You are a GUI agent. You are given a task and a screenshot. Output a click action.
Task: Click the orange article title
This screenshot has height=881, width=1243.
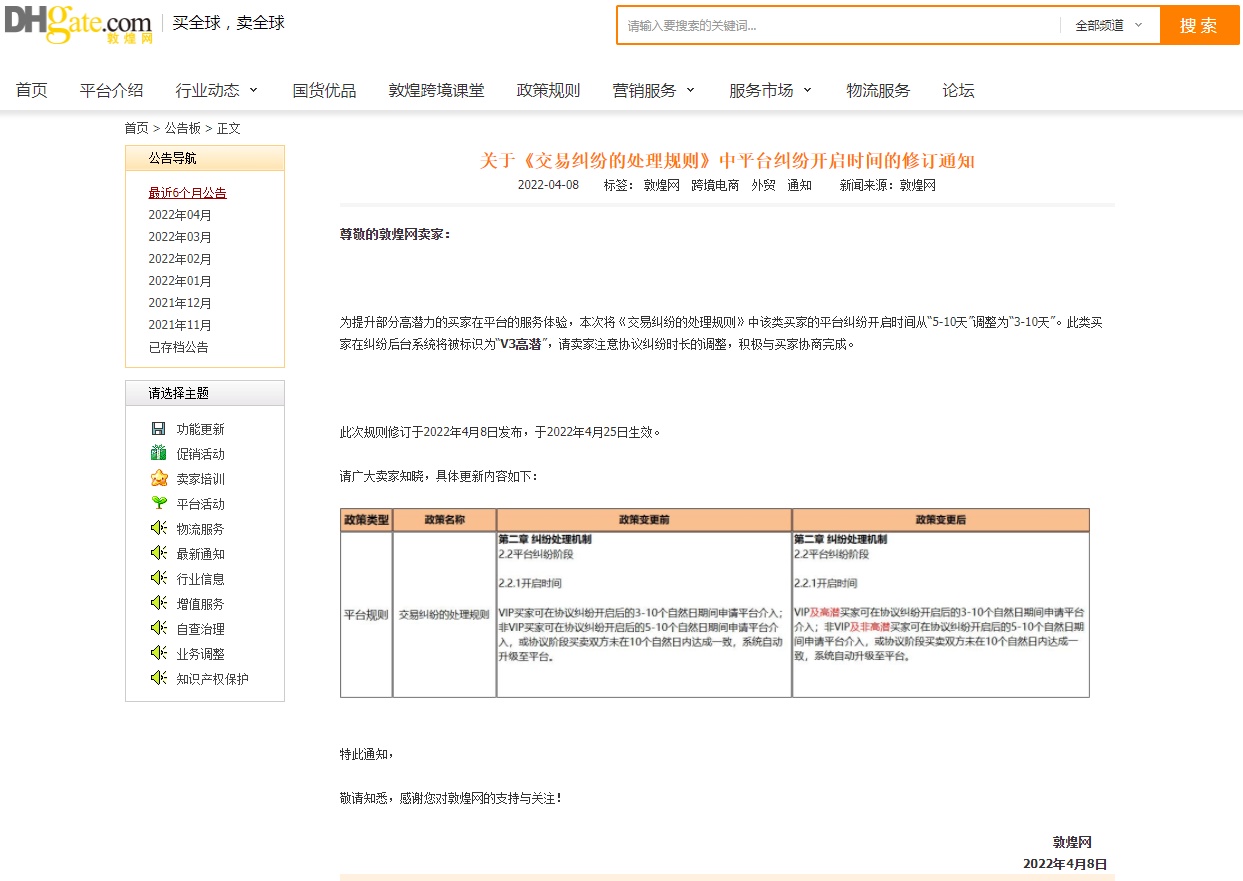pyautogui.click(x=727, y=161)
